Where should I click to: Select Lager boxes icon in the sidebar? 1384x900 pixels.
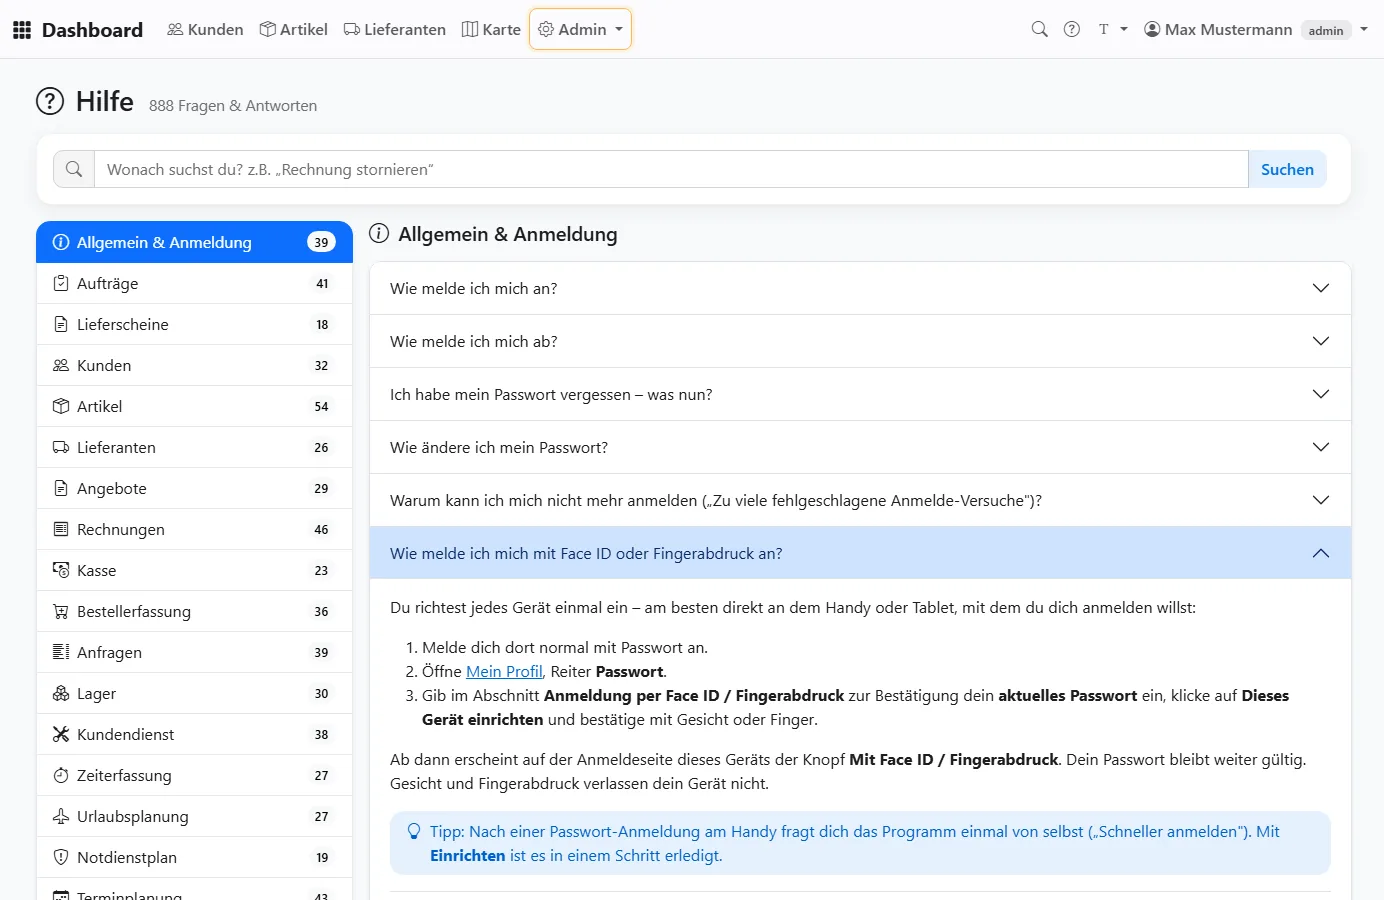tap(61, 694)
